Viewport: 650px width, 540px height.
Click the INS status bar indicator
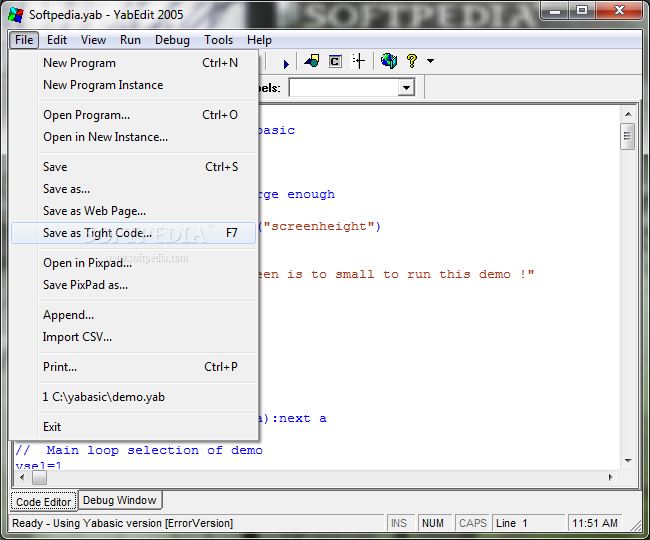coord(399,523)
